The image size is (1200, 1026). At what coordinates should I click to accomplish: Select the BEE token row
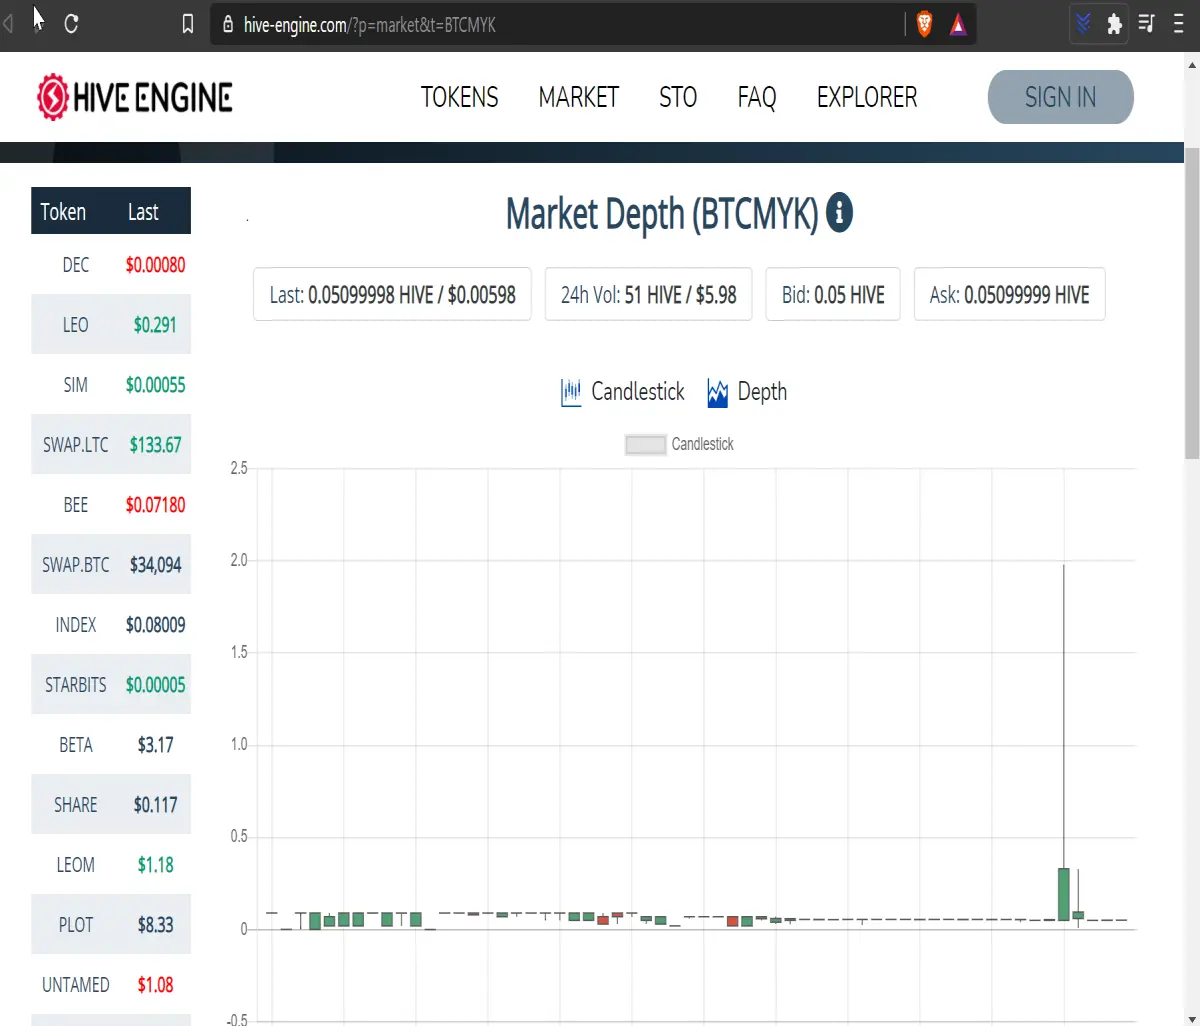(111, 504)
